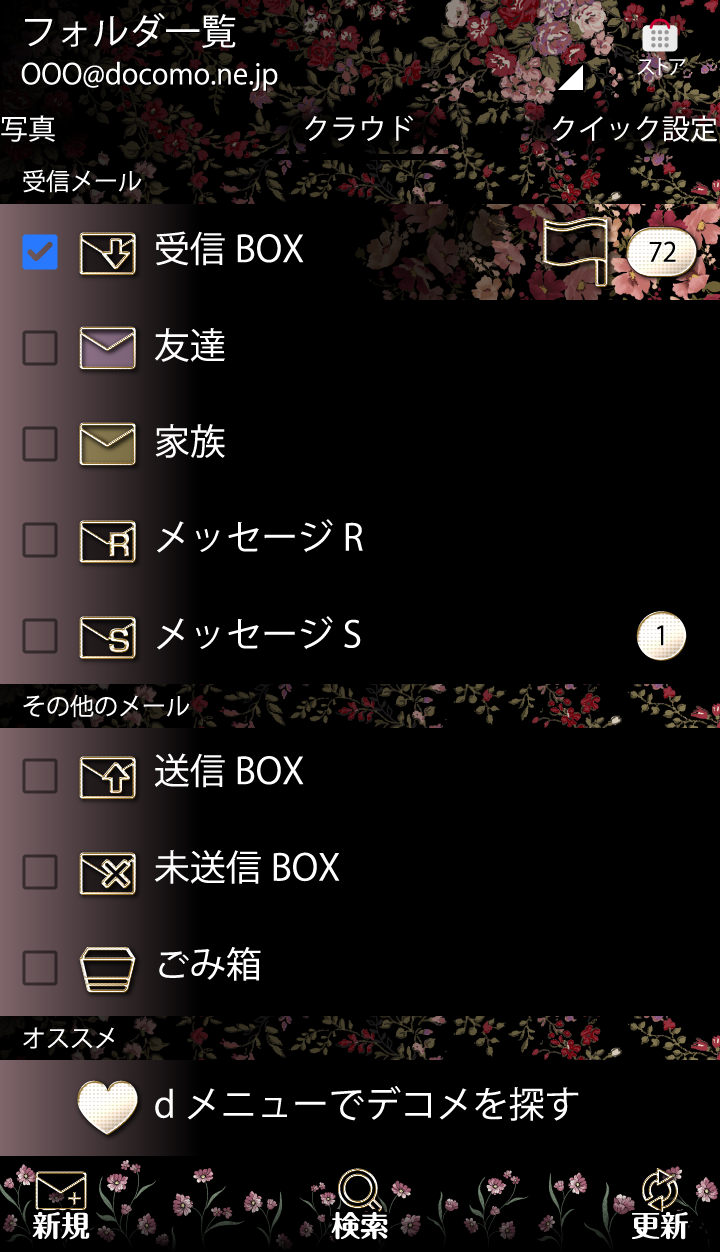Viewport: 720px width, 1252px height.
Task: Switch to the 写真 tab
Action: 28,129
